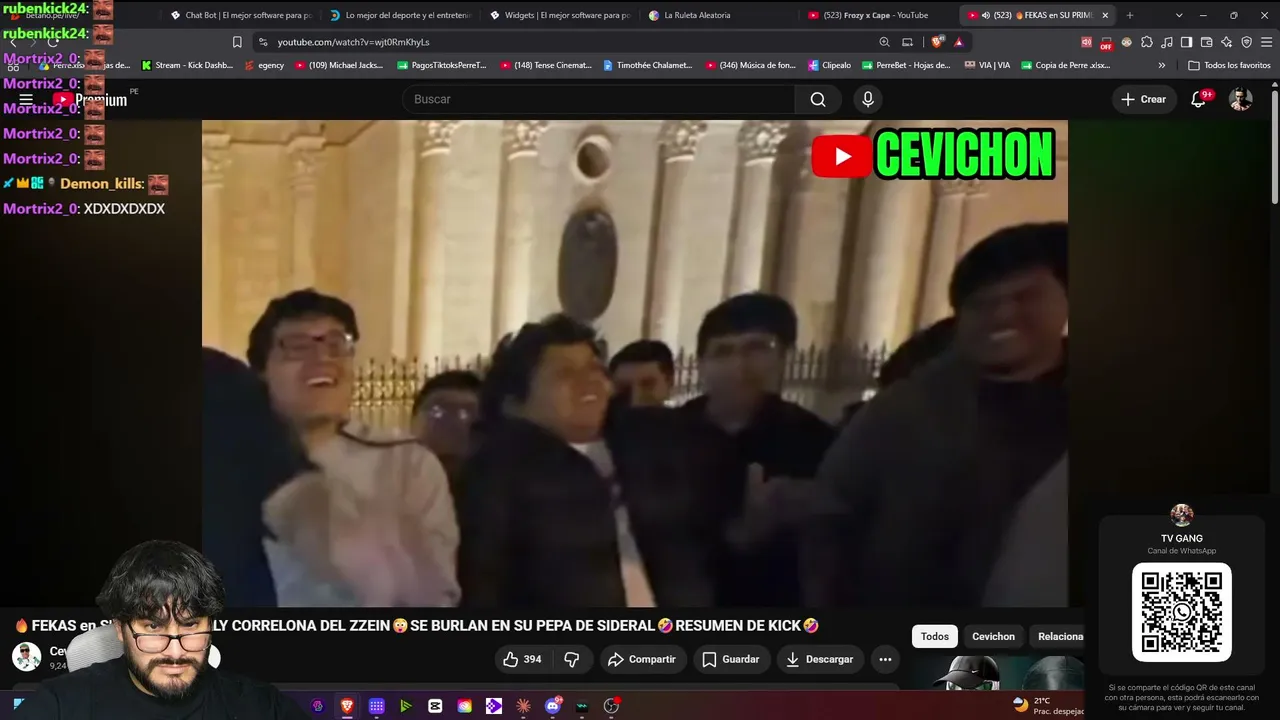Open Copia de Perre .xlsx bookmark
Screen dimensions: 1280x720
tap(1066, 65)
